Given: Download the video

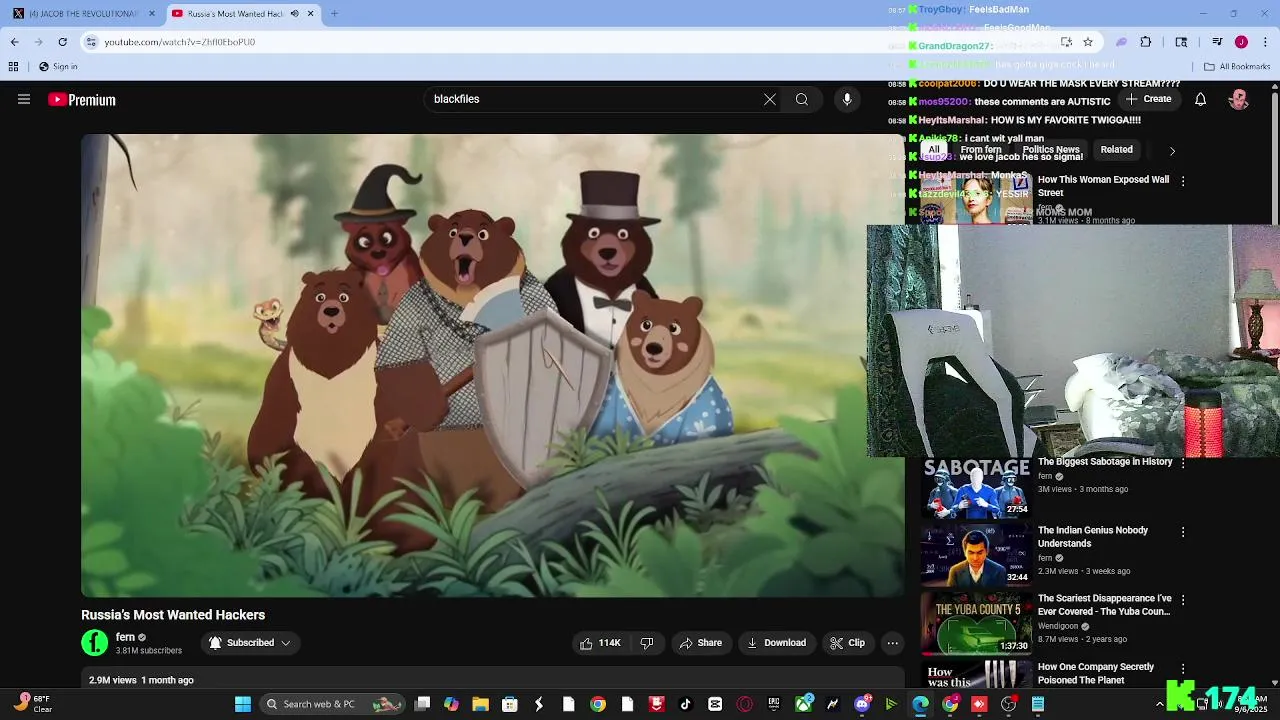Looking at the screenshot, I should click(776, 643).
